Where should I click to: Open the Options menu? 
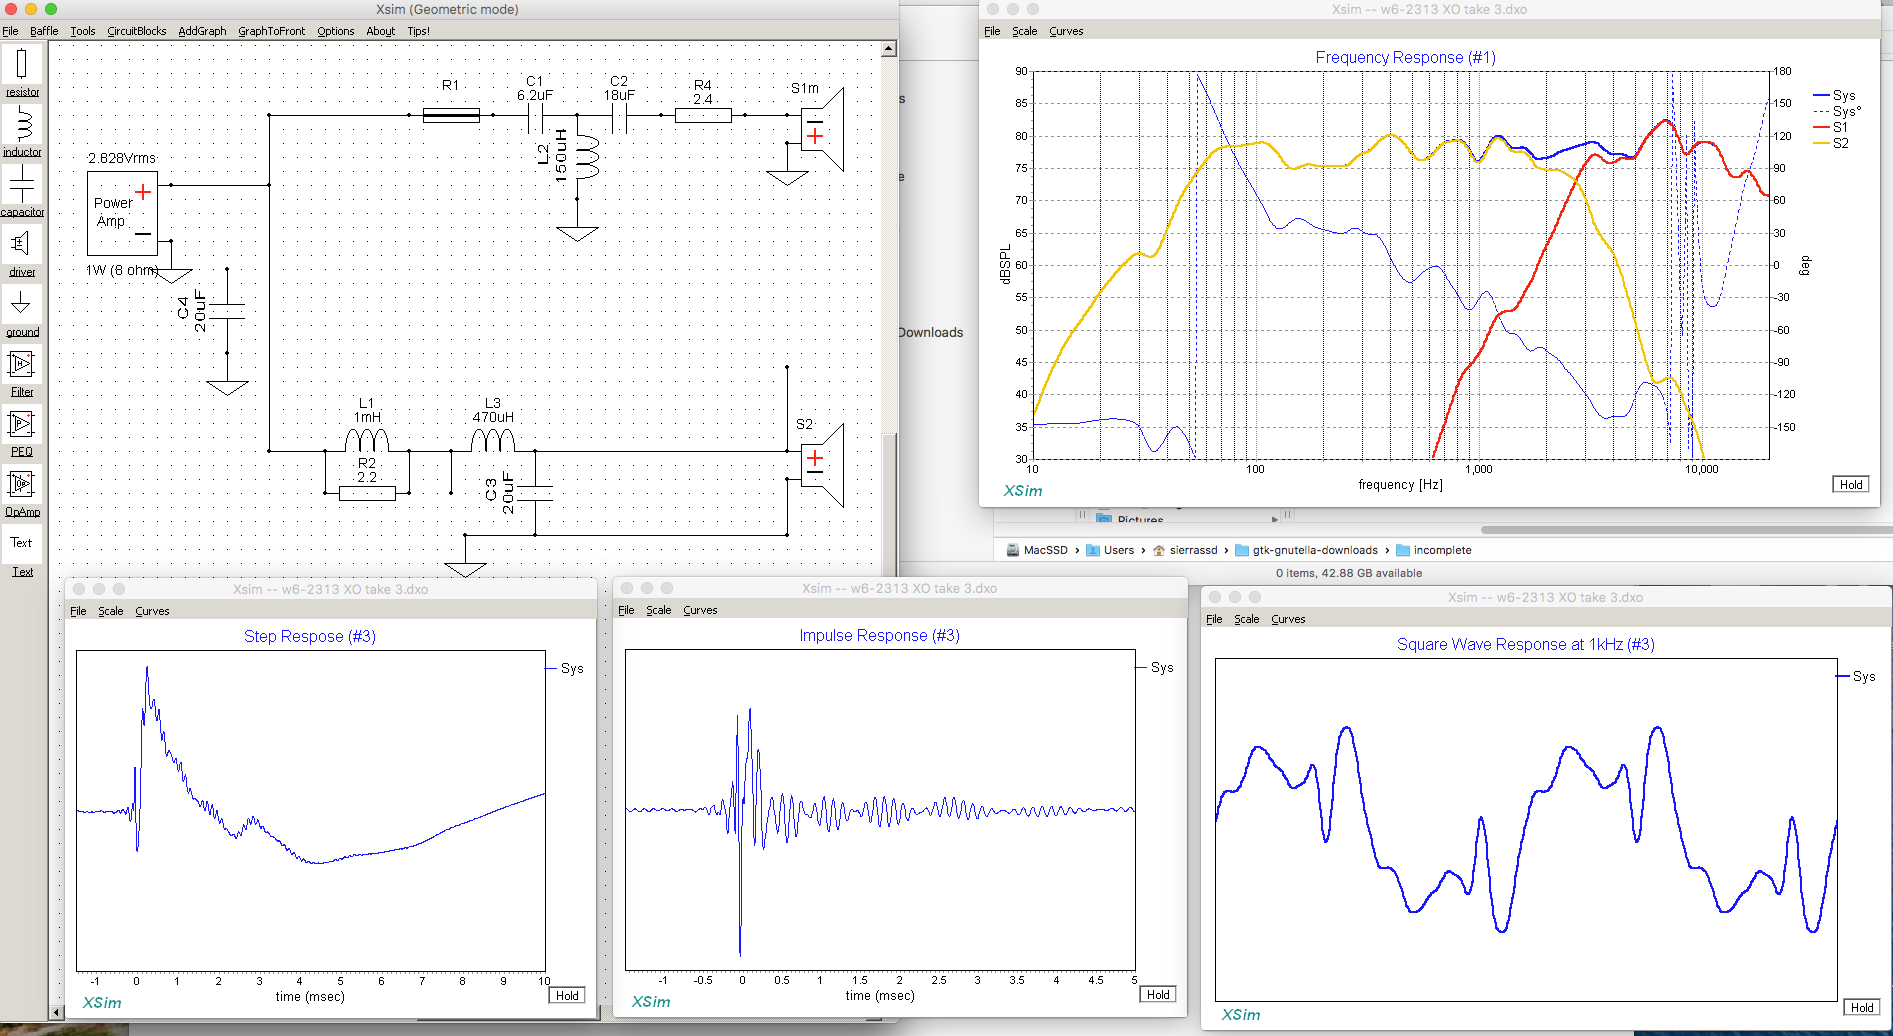(x=336, y=31)
